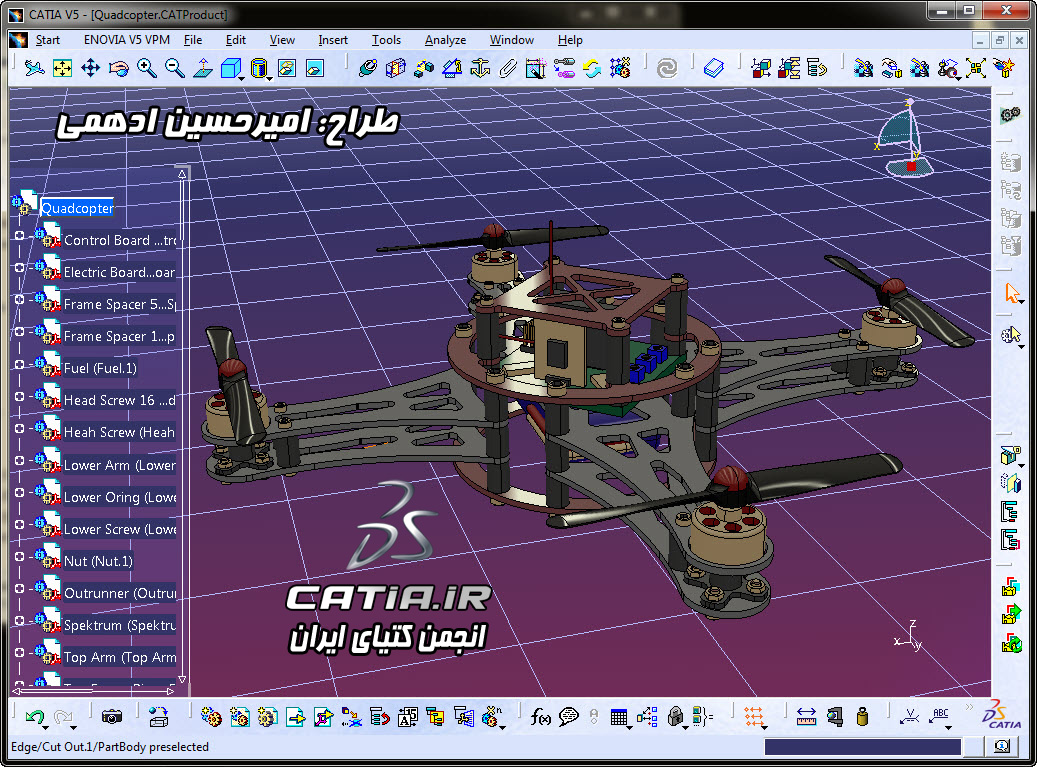Click the design table grid icon
This screenshot has width=1037, height=767.
point(619,717)
